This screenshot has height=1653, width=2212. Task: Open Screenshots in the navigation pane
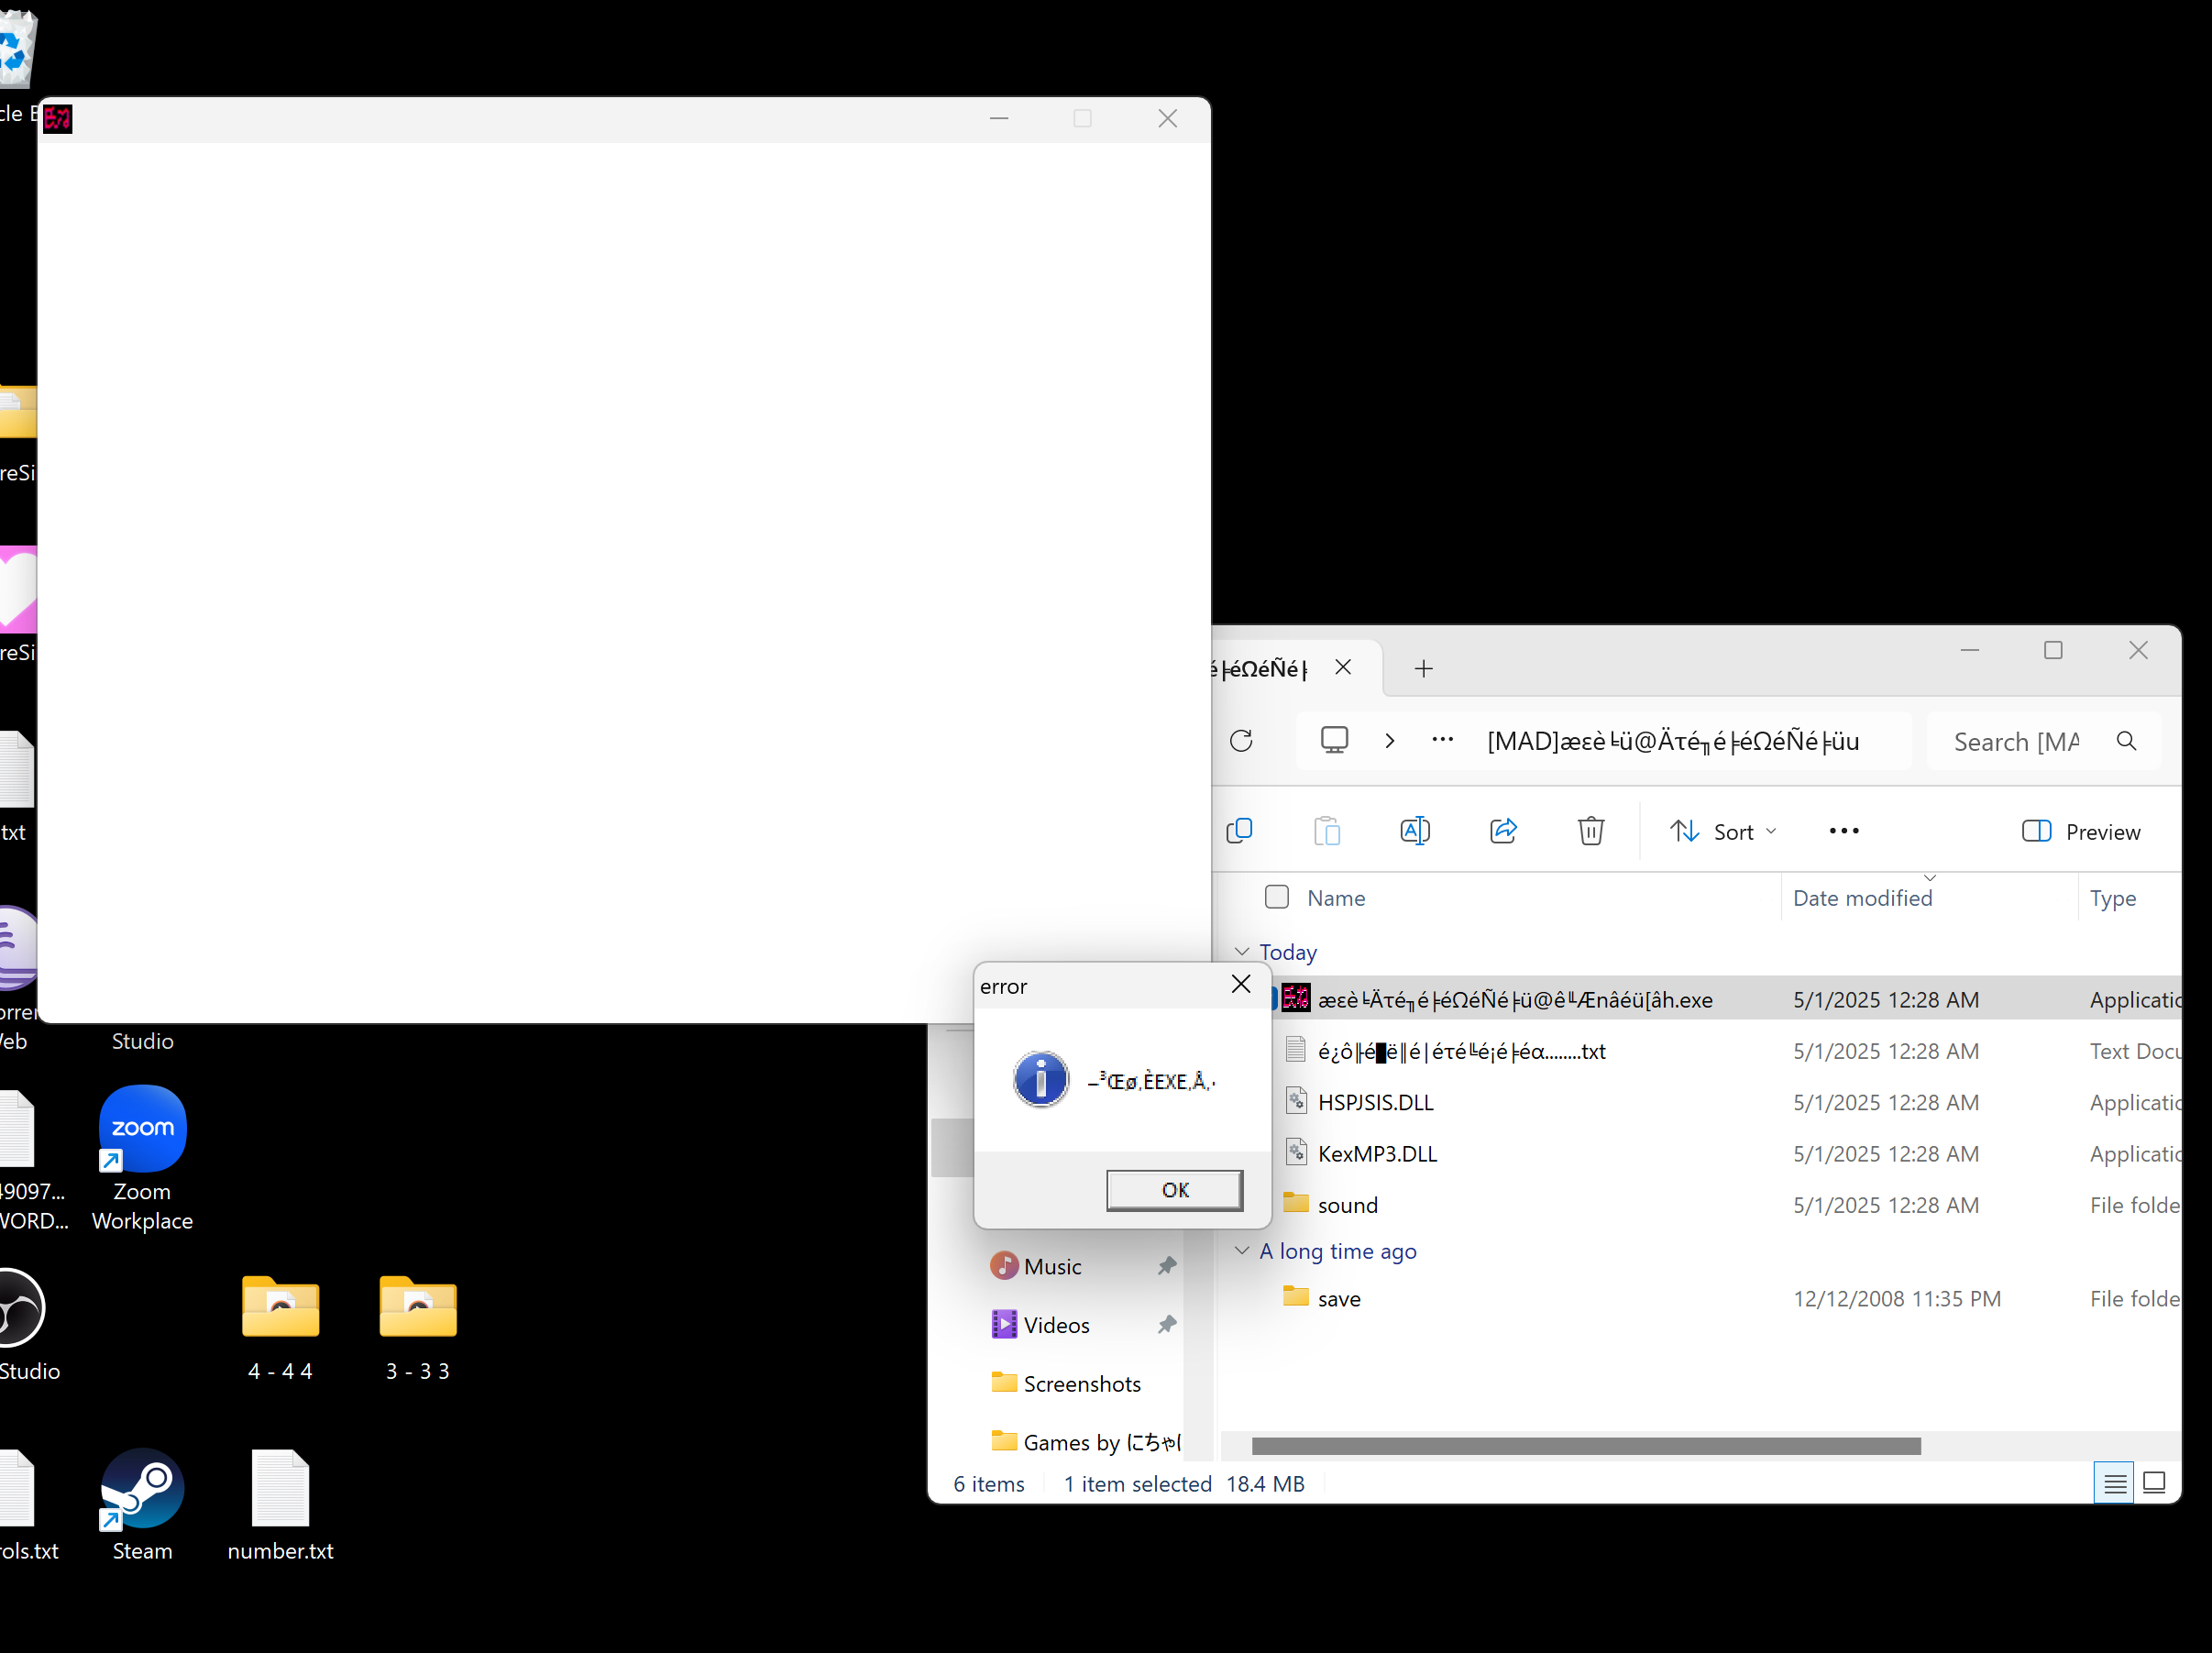tap(1081, 1384)
